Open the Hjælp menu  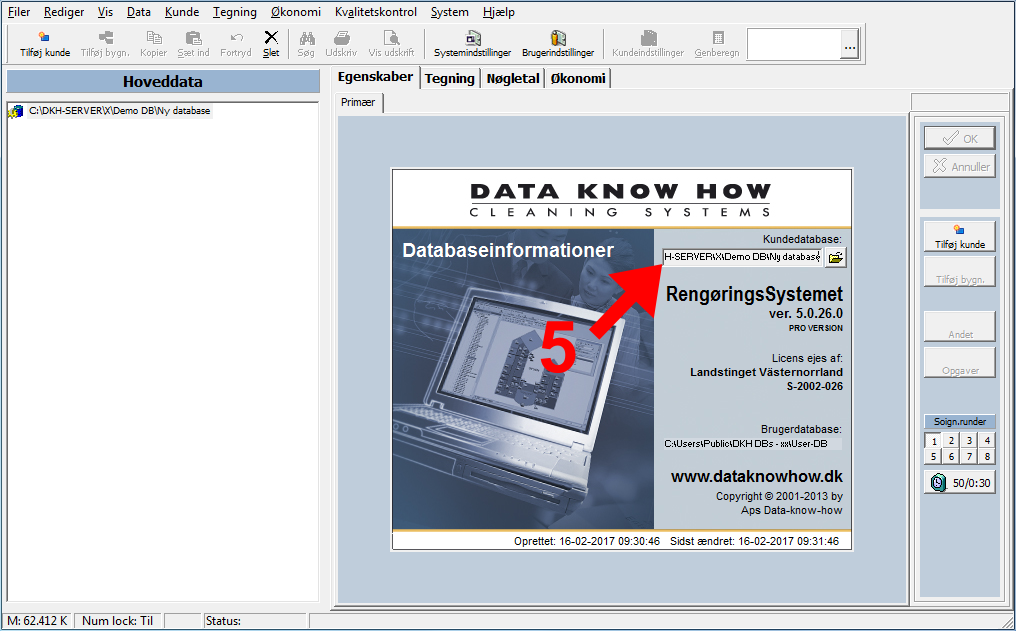pyautogui.click(x=499, y=12)
